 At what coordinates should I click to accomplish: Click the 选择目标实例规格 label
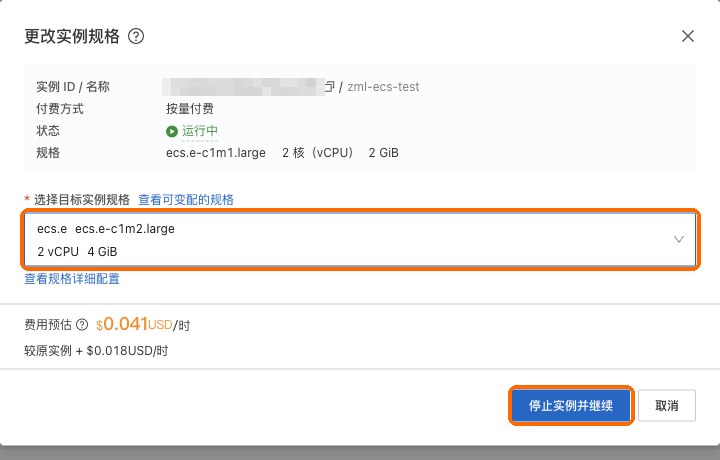coord(82,200)
